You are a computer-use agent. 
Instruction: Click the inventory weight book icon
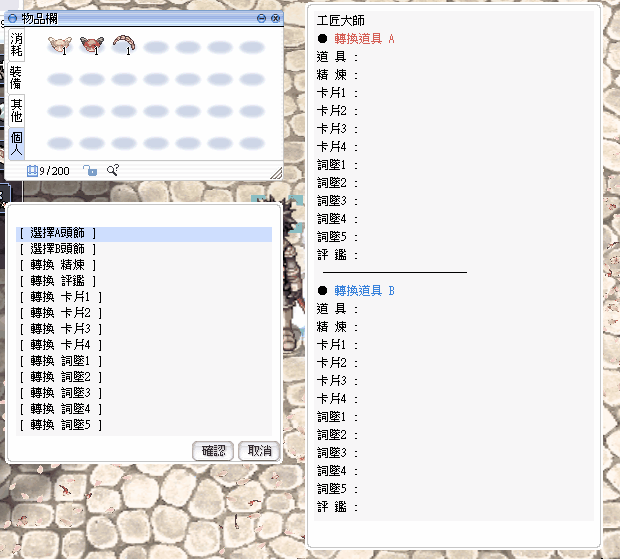pos(32,171)
